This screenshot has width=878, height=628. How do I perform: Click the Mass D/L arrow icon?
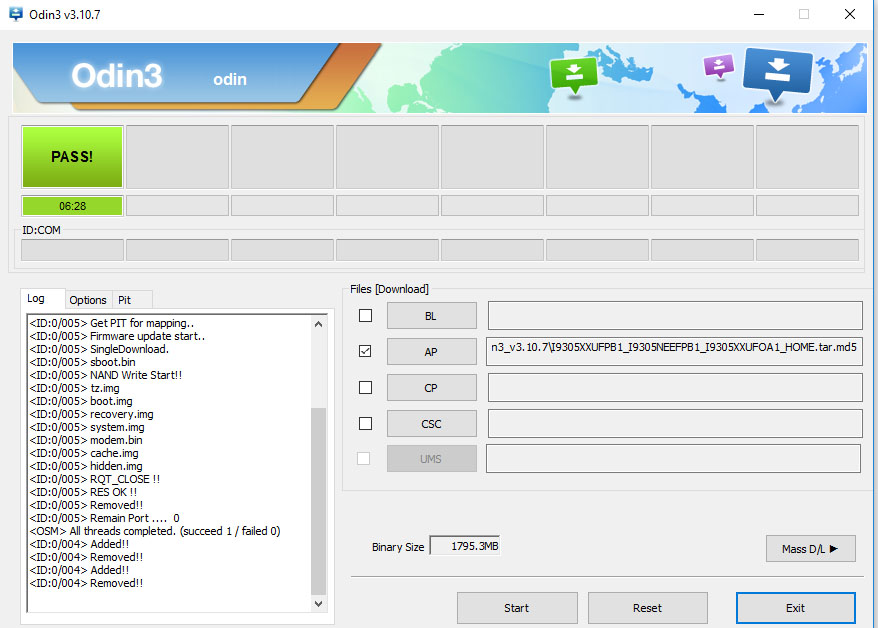click(x=834, y=549)
